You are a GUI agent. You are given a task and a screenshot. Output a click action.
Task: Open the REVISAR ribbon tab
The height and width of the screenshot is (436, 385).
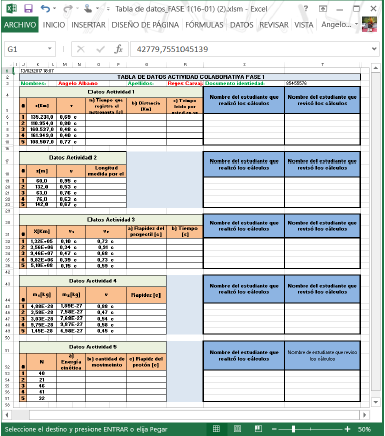click(274, 25)
